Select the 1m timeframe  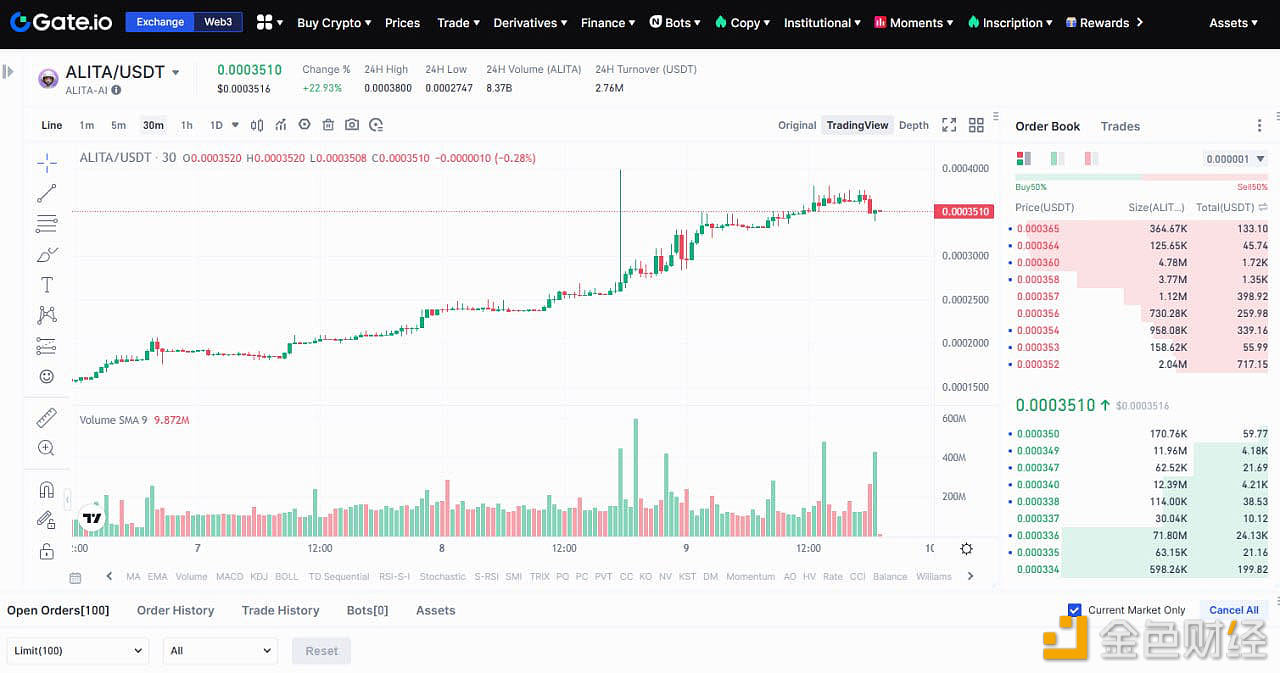87,125
